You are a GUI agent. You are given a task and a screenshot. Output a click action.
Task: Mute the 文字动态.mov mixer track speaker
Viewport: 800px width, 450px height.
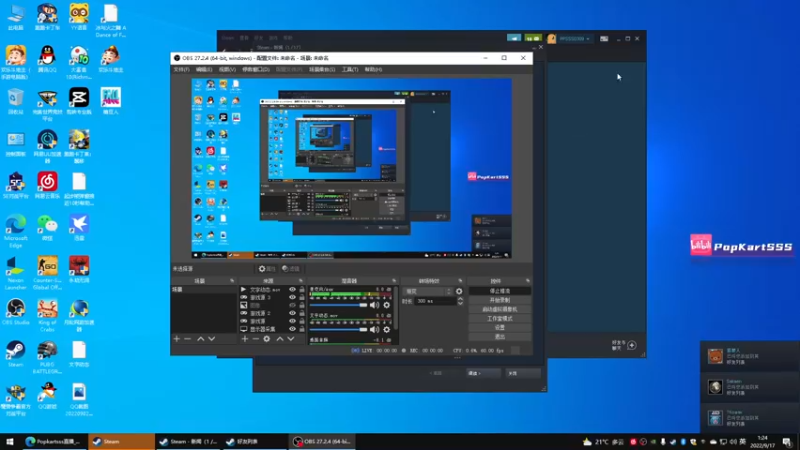pos(374,330)
